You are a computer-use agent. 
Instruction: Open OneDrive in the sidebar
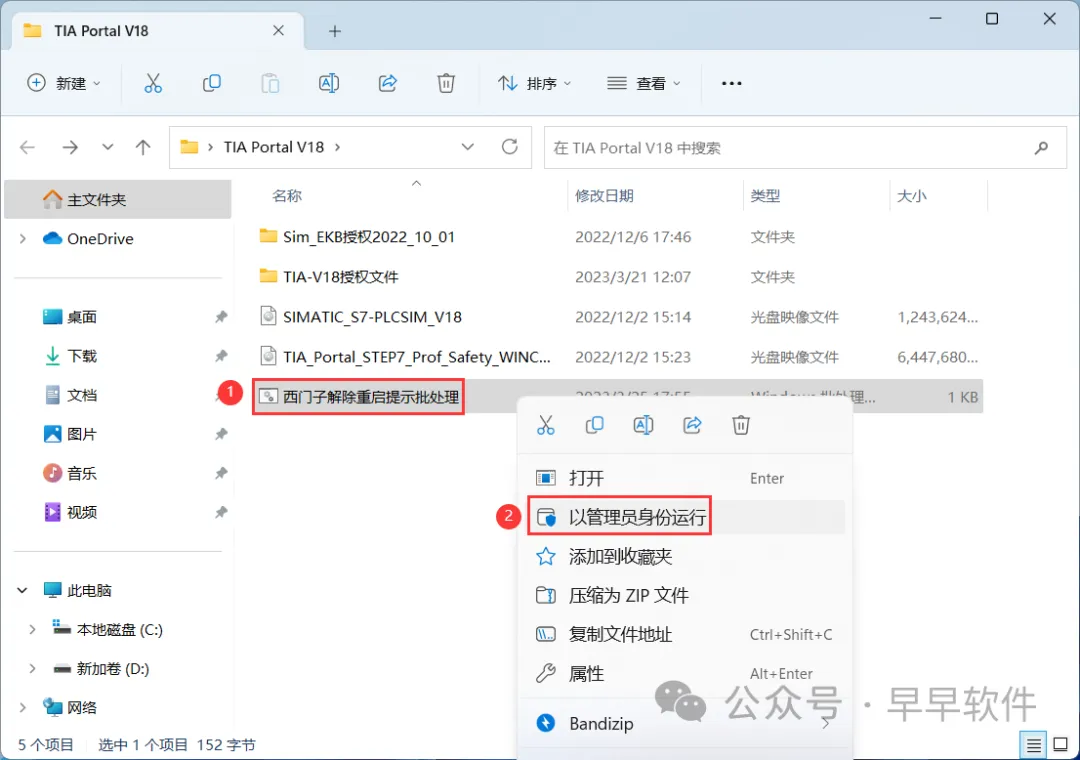click(101, 238)
